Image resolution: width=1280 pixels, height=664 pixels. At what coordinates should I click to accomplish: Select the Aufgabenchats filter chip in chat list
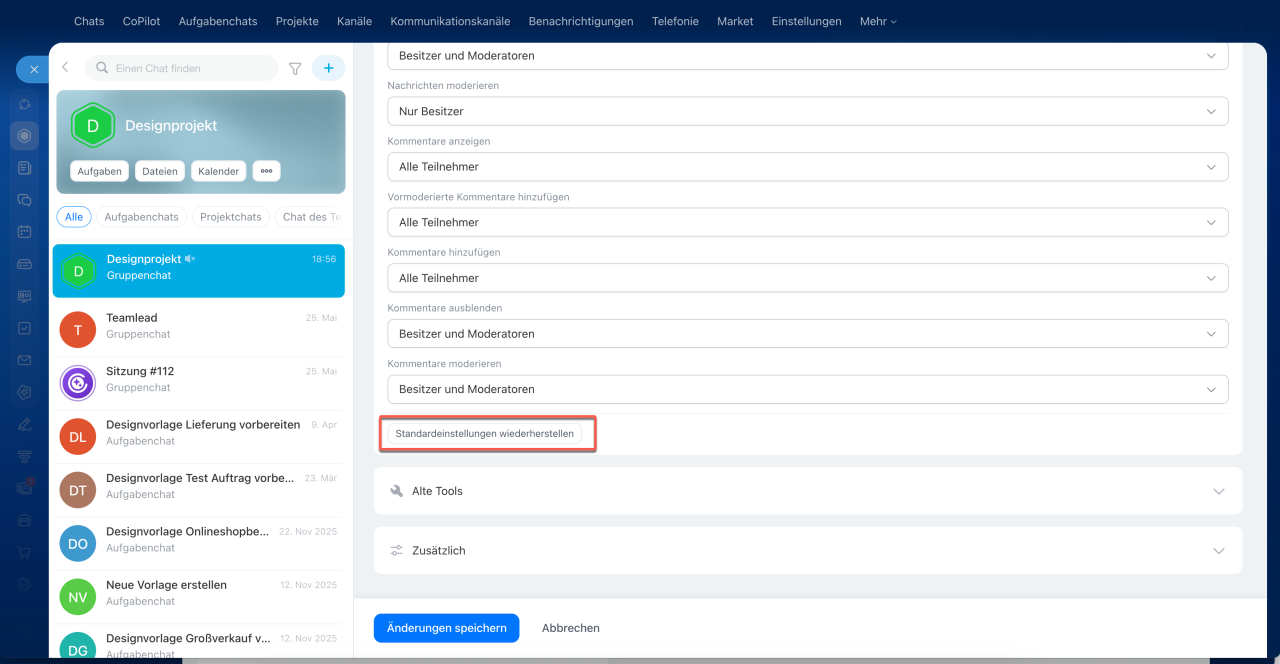click(x=141, y=217)
